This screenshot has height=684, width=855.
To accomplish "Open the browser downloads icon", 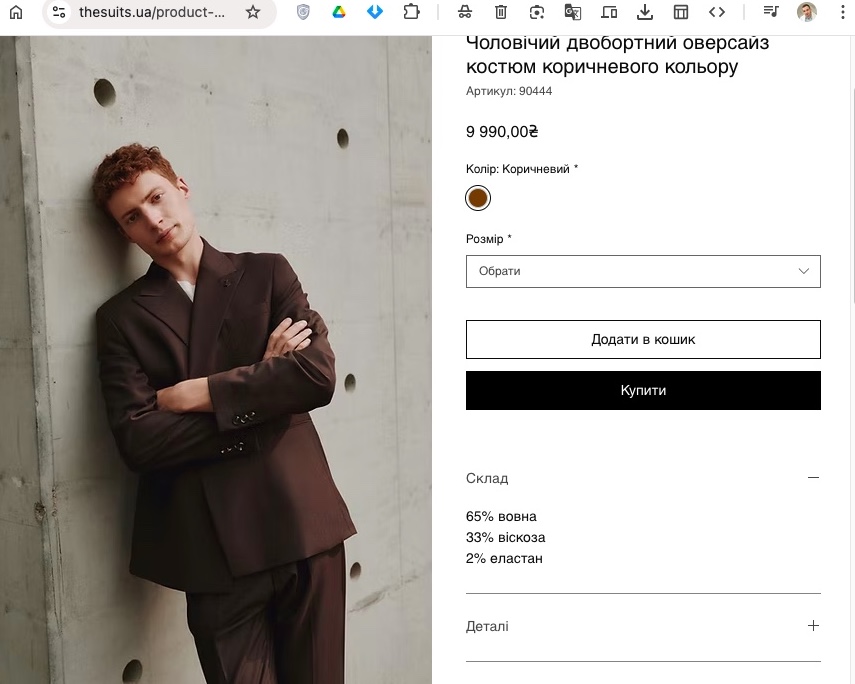I will [645, 12].
